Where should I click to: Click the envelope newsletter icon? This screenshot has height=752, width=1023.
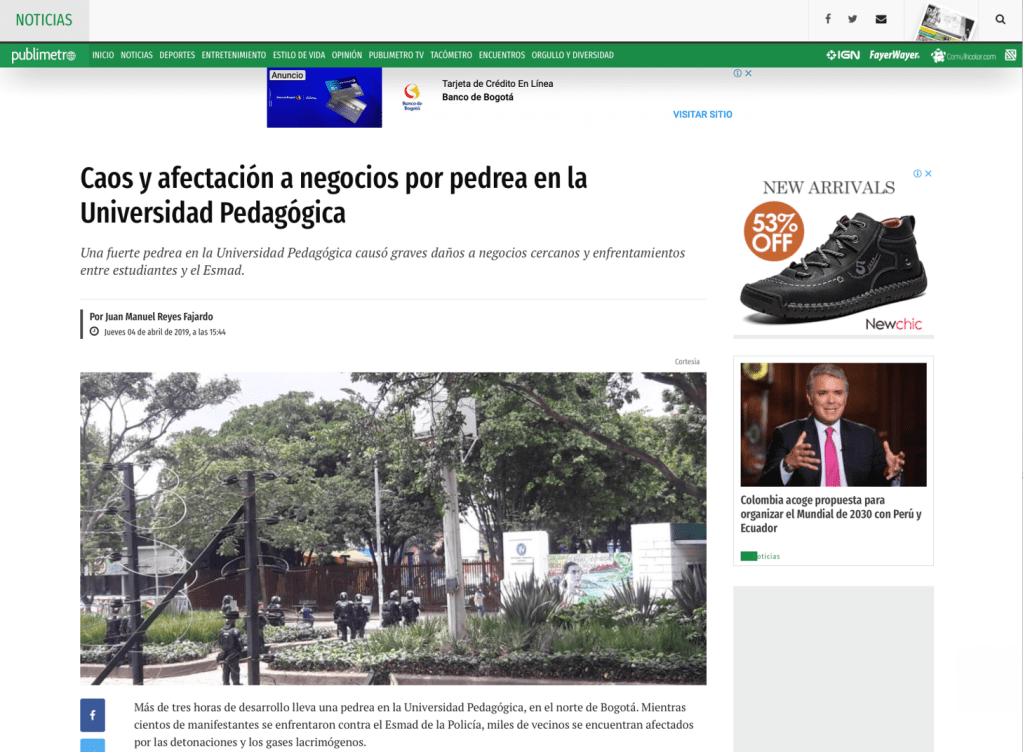[881, 19]
